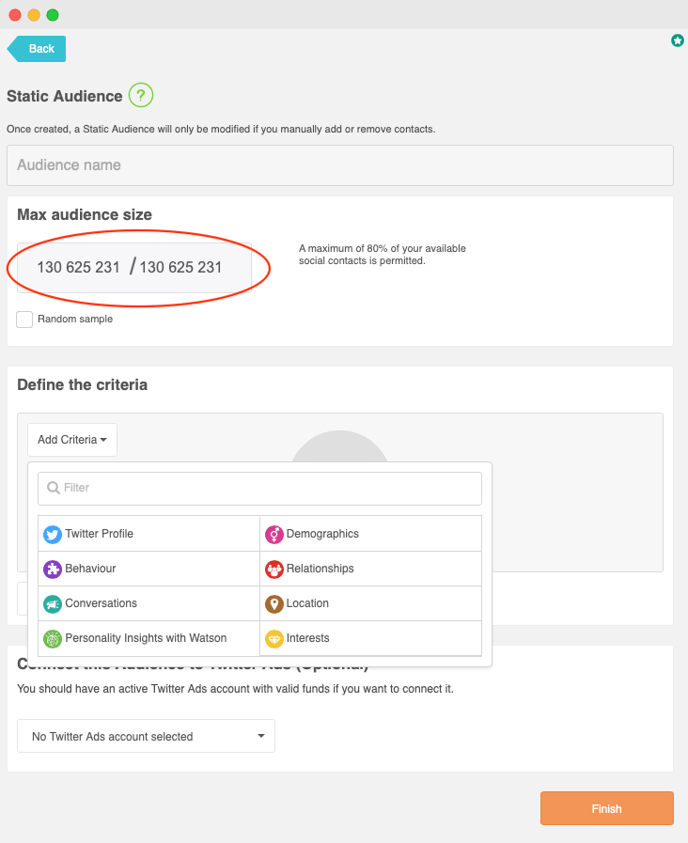
Task: Click the Relationships people icon
Action: [x=274, y=569]
